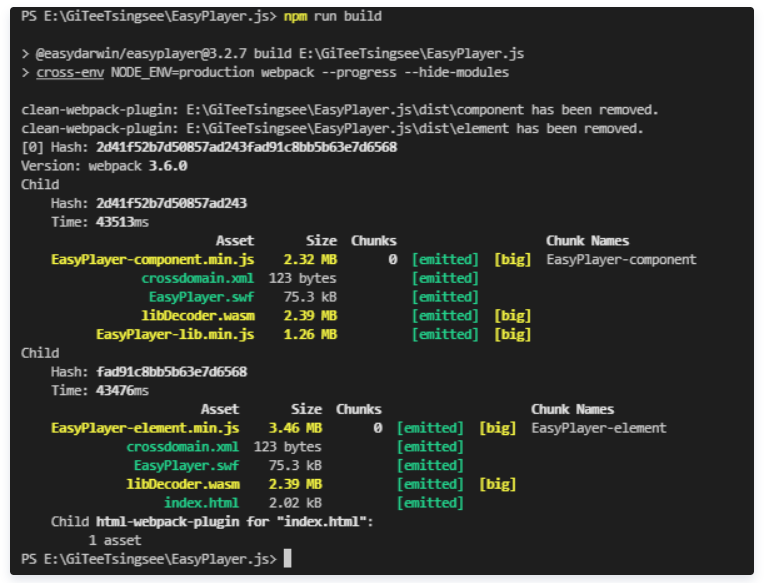Click the [emitted] tag on index.html row
Image resolution: width=765 pixels, height=583 pixels.
[430, 503]
